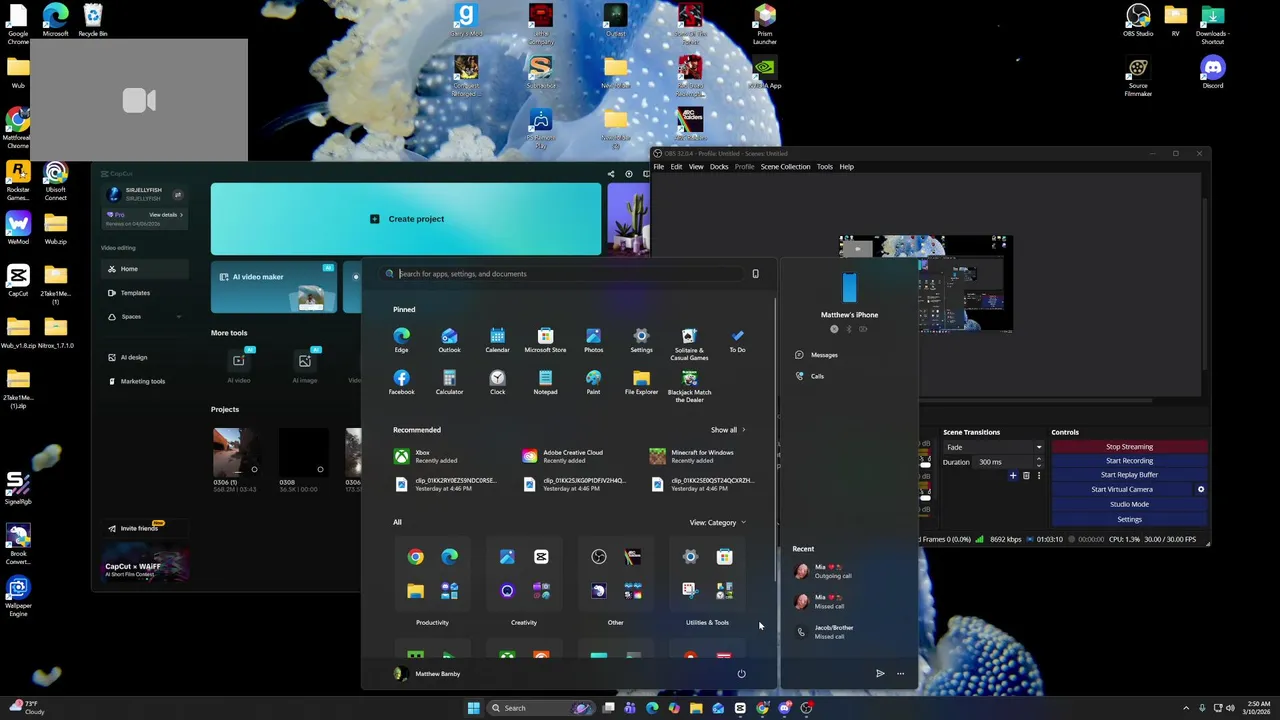
Task: Open the Fade transition dropdown in OBS
Action: (993, 447)
